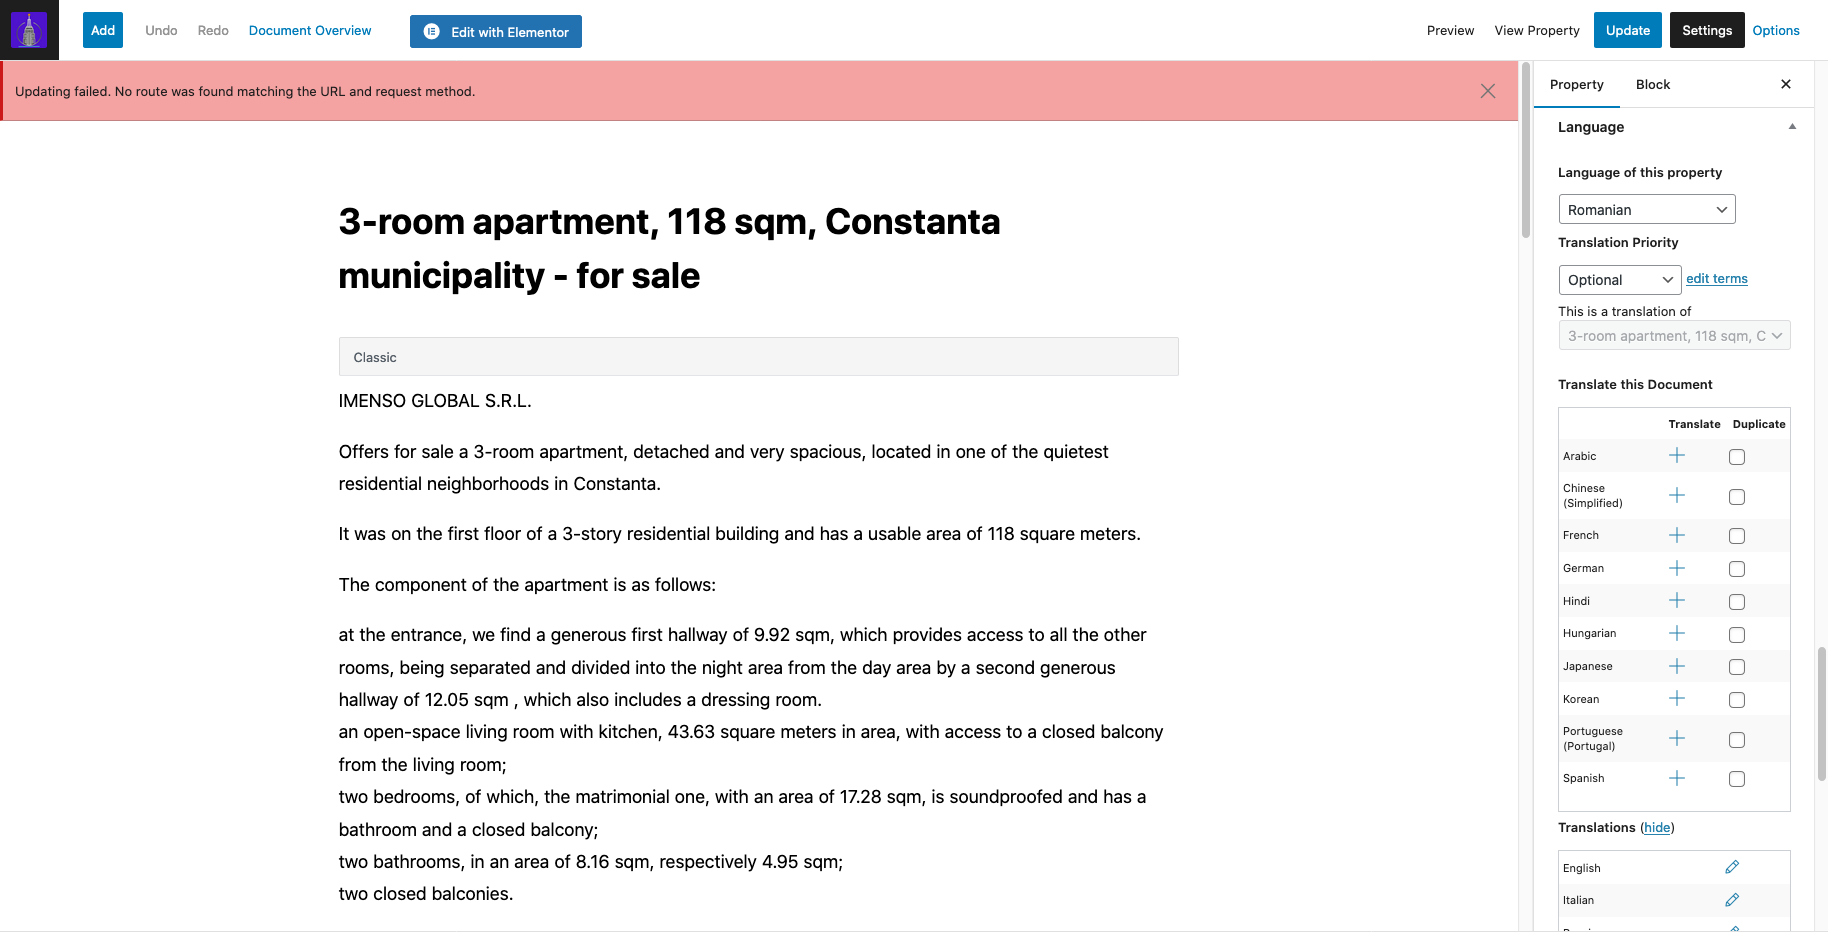Check the German duplicate checkbox
This screenshot has height=936, width=1828.
[x=1737, y=569]
